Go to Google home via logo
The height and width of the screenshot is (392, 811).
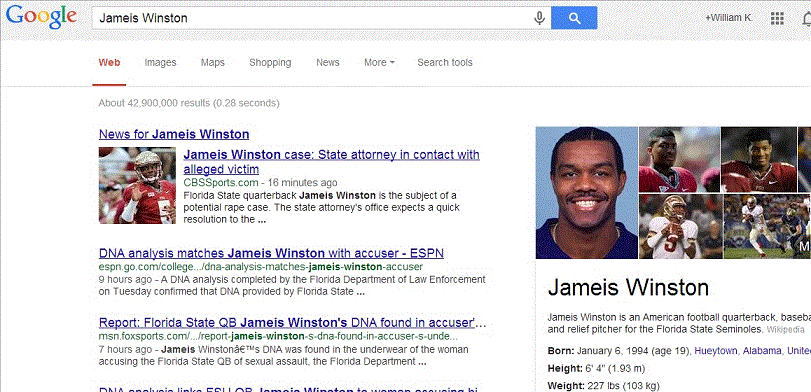41,18
